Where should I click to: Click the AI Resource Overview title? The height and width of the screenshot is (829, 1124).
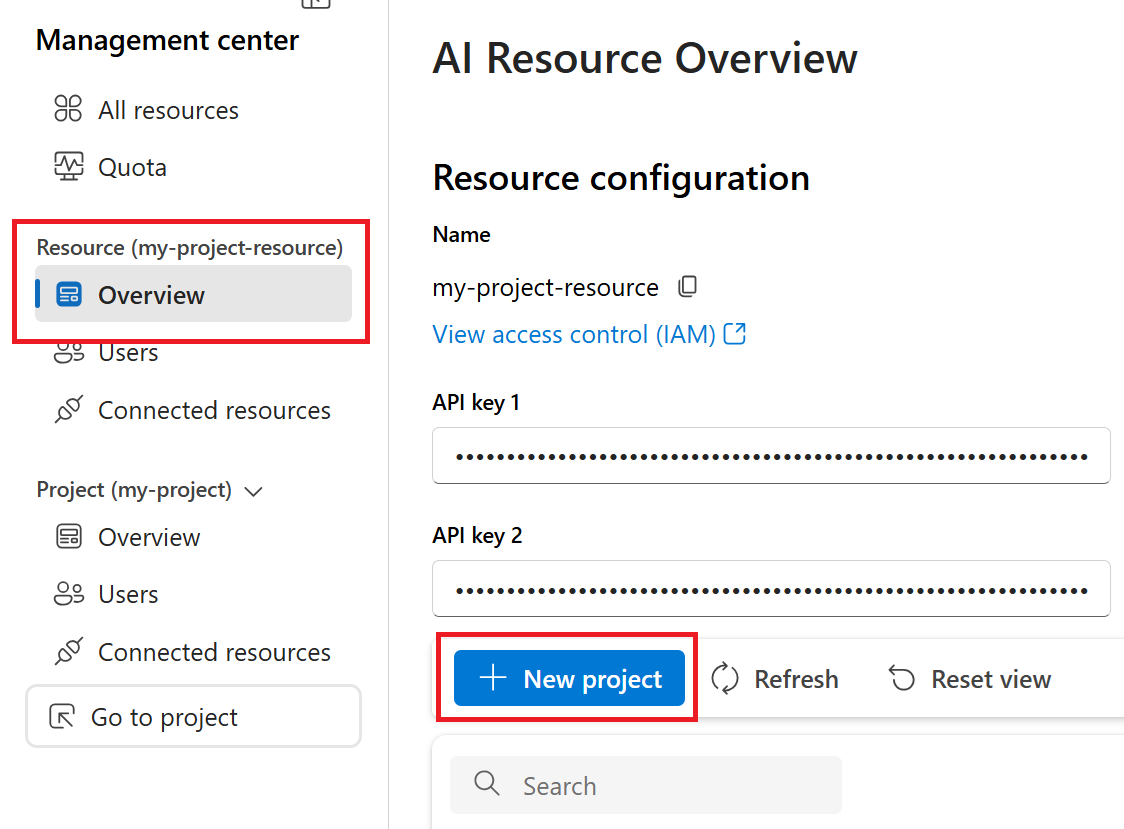645,58
